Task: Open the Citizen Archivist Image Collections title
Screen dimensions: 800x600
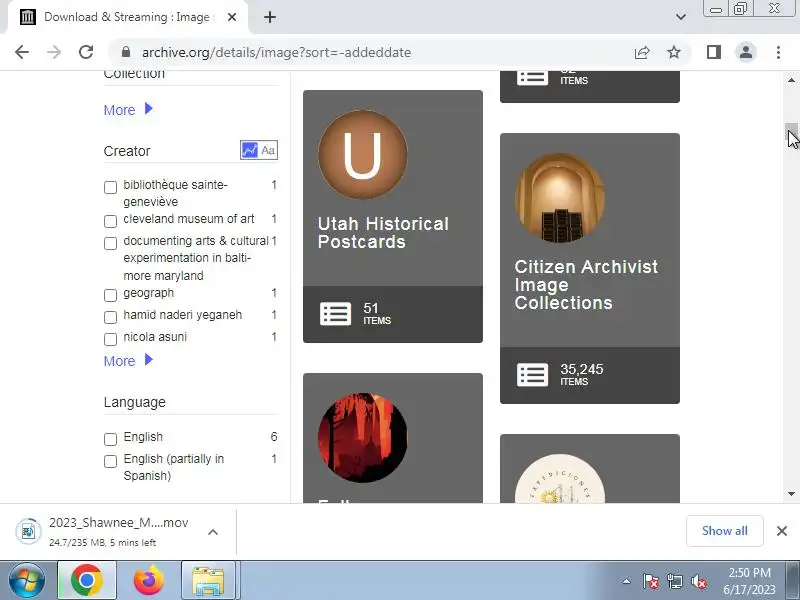Action: click(x=586, y=285)
